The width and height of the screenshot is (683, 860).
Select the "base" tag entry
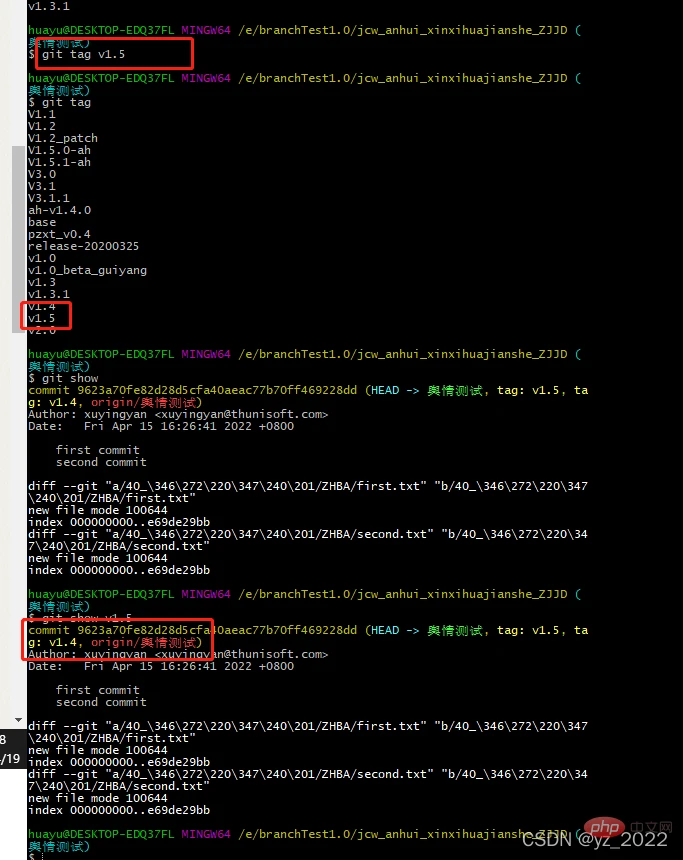point(42,222)
